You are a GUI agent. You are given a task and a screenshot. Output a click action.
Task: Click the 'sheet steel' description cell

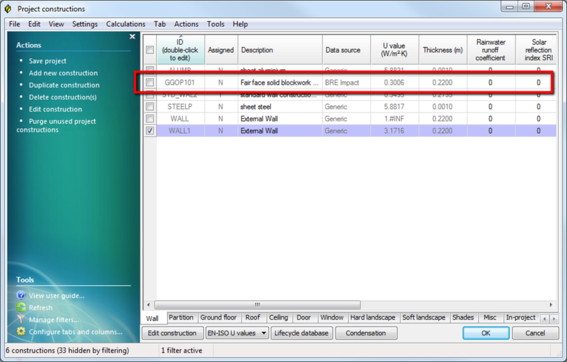280,107
